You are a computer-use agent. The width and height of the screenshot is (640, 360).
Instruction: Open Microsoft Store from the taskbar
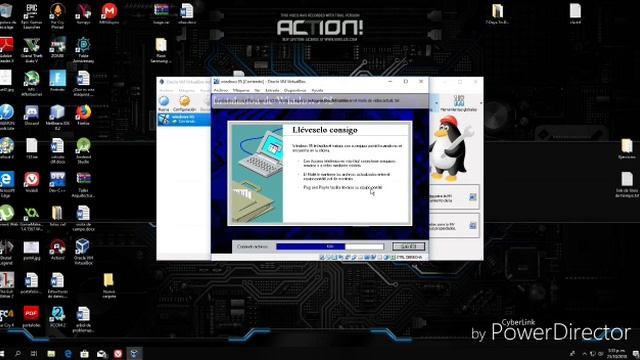point(84,353)
